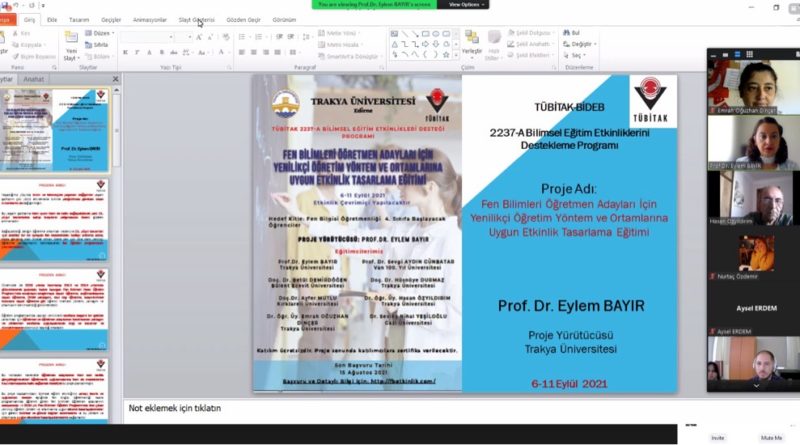Viewport: 800px width, 445px height.
Task: Select the Rectangle shape
Action: (426, 34)
